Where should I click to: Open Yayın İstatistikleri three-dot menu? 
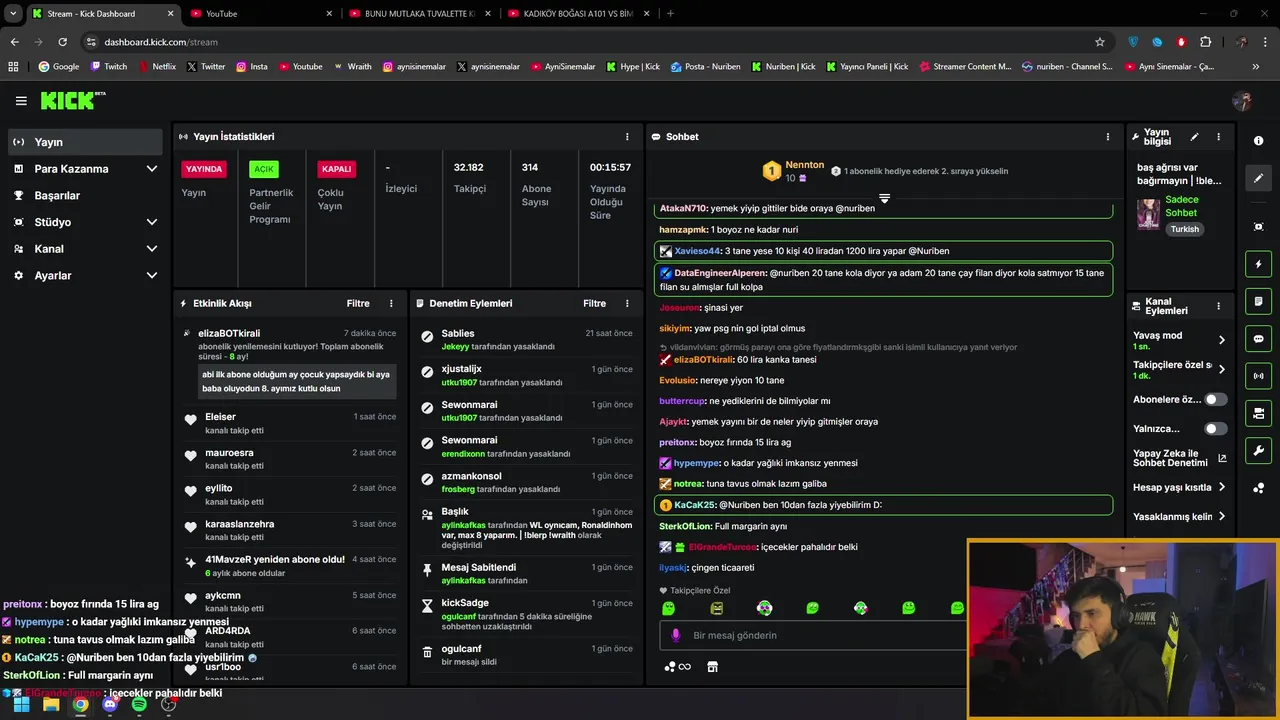(x=627, y=137)
